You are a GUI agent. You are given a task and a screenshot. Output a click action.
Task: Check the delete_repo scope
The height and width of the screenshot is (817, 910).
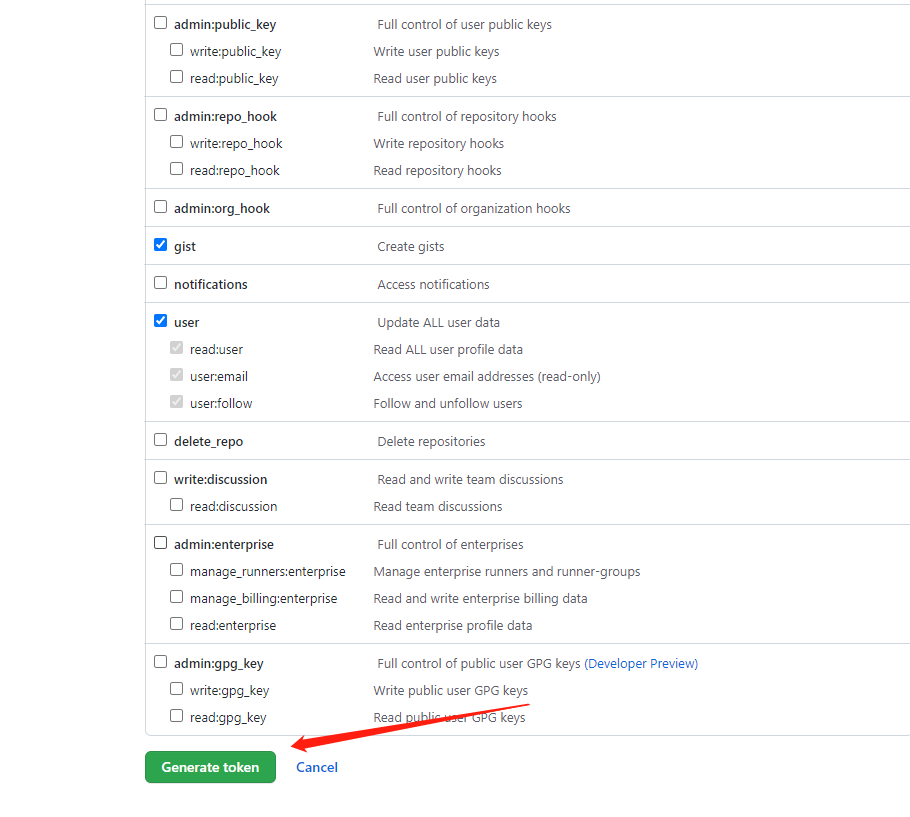160,439
